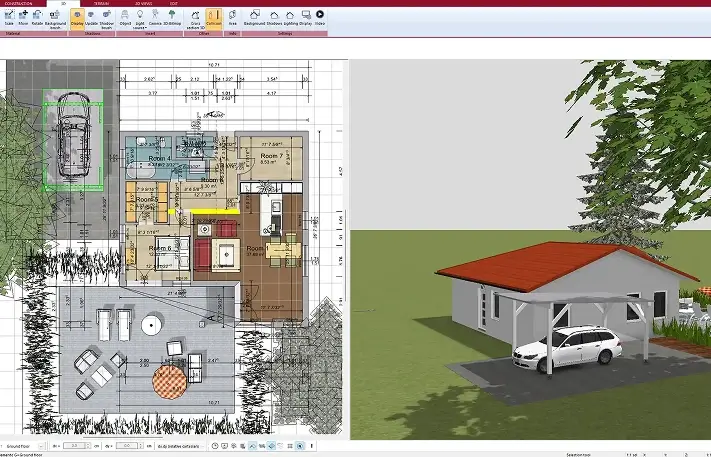Screen dimensions: 711x457
Task: Choose the Background brush tool
Action: coord(55,19)
